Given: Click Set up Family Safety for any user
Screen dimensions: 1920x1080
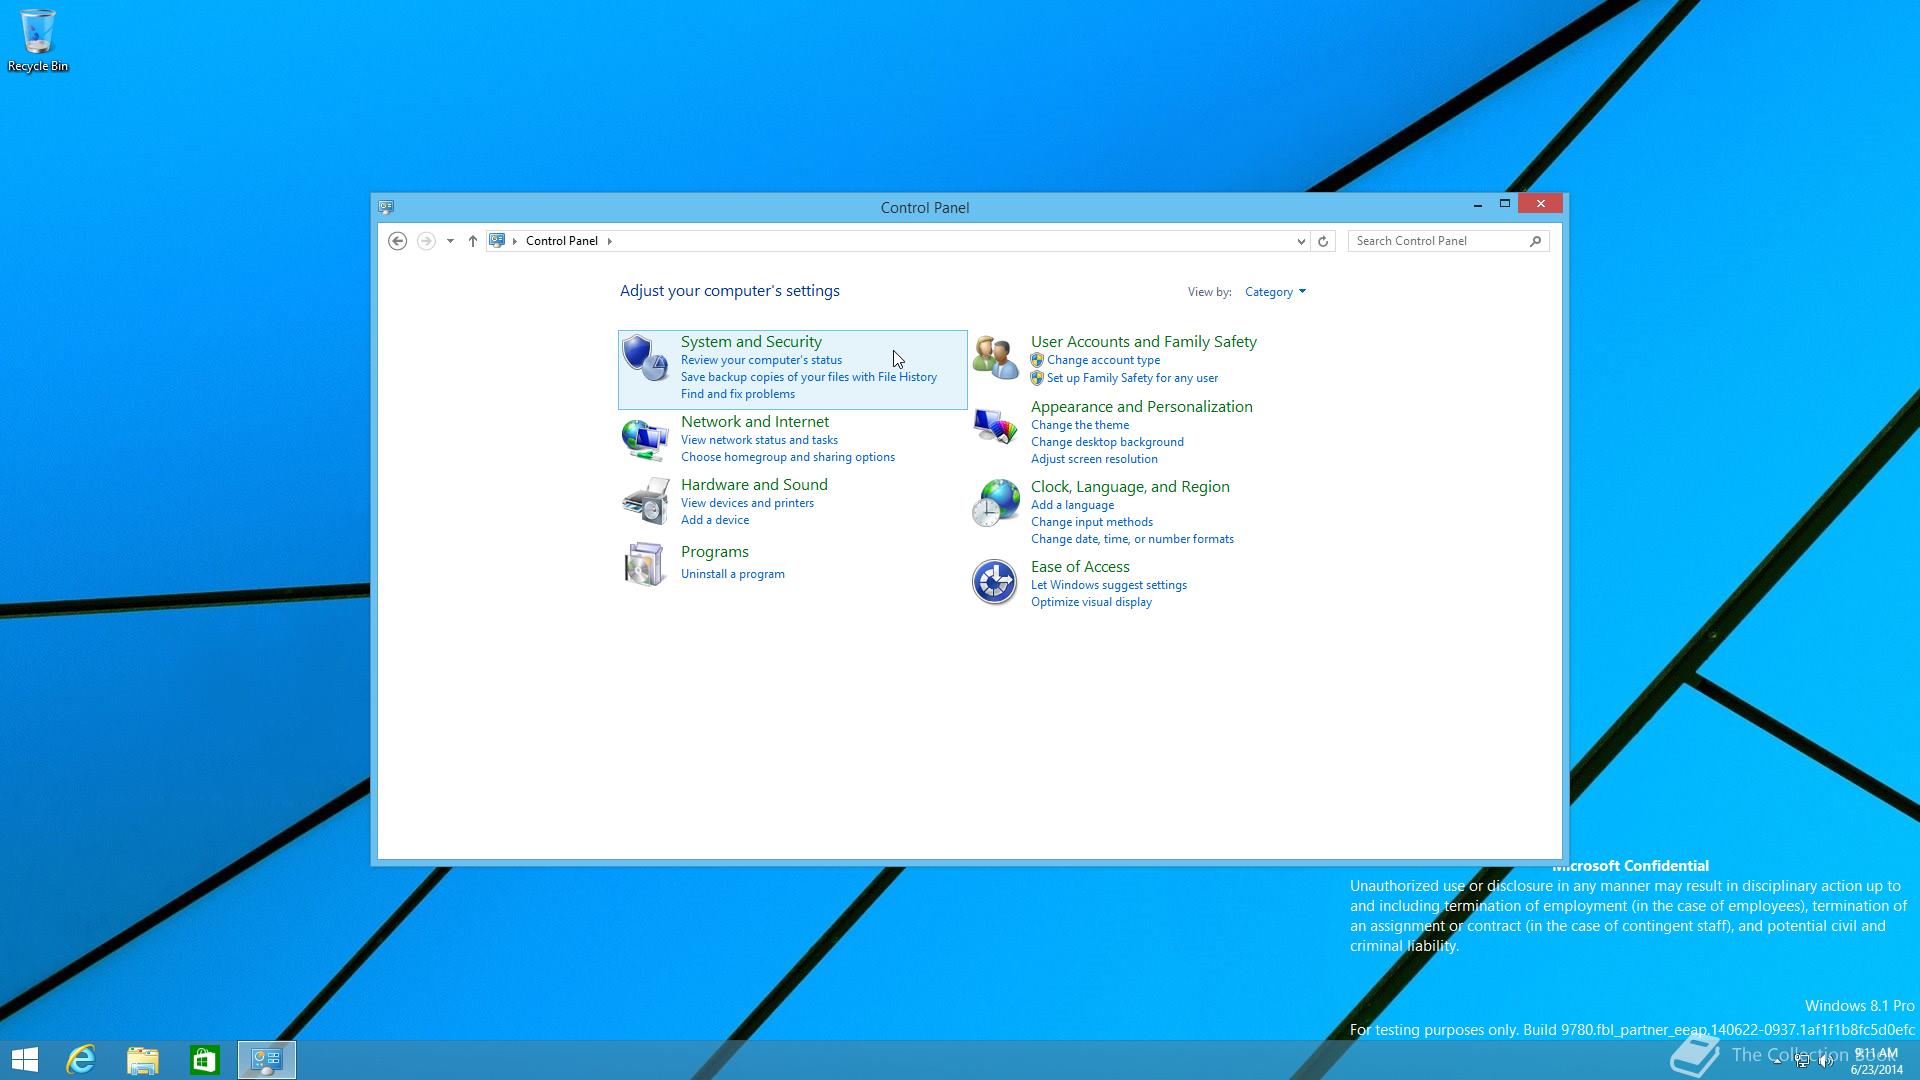Looking at the screenshot, I should click(x=1132, y=378).
